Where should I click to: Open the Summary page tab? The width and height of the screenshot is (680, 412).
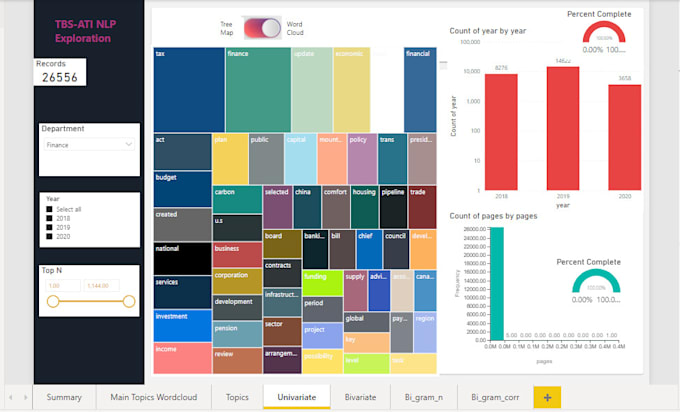tap(64, 397)
